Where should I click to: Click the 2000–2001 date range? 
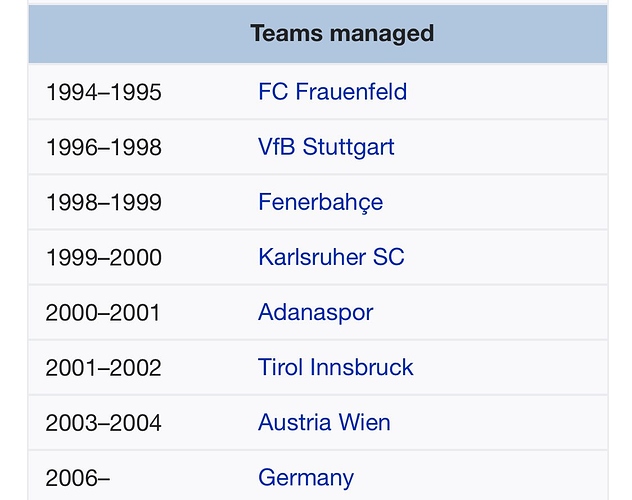point(103,312)
